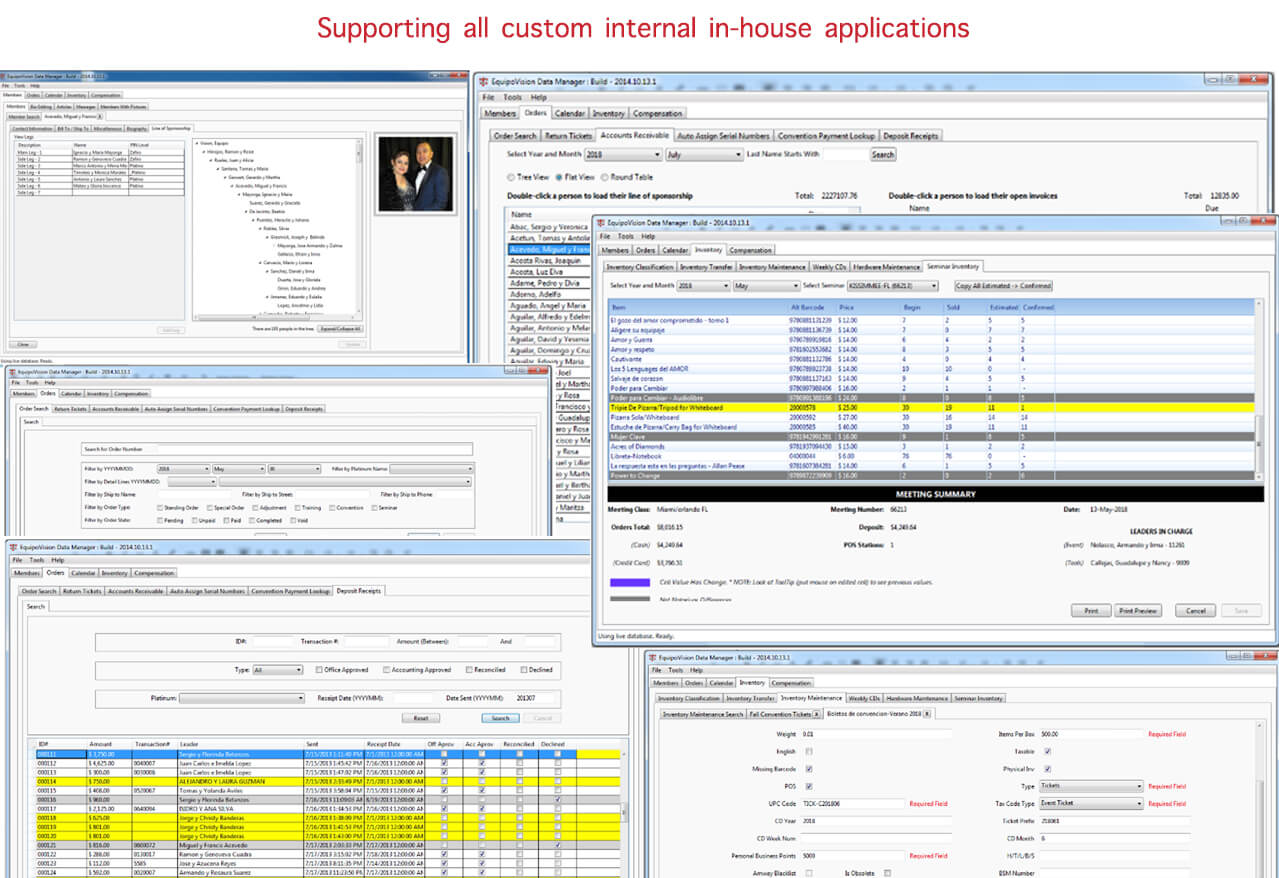Image resolution: width=1279 pixels, height=878 pixels.
Task: Click the gray legend swatch below purple
Action: (x=631, y=599)
